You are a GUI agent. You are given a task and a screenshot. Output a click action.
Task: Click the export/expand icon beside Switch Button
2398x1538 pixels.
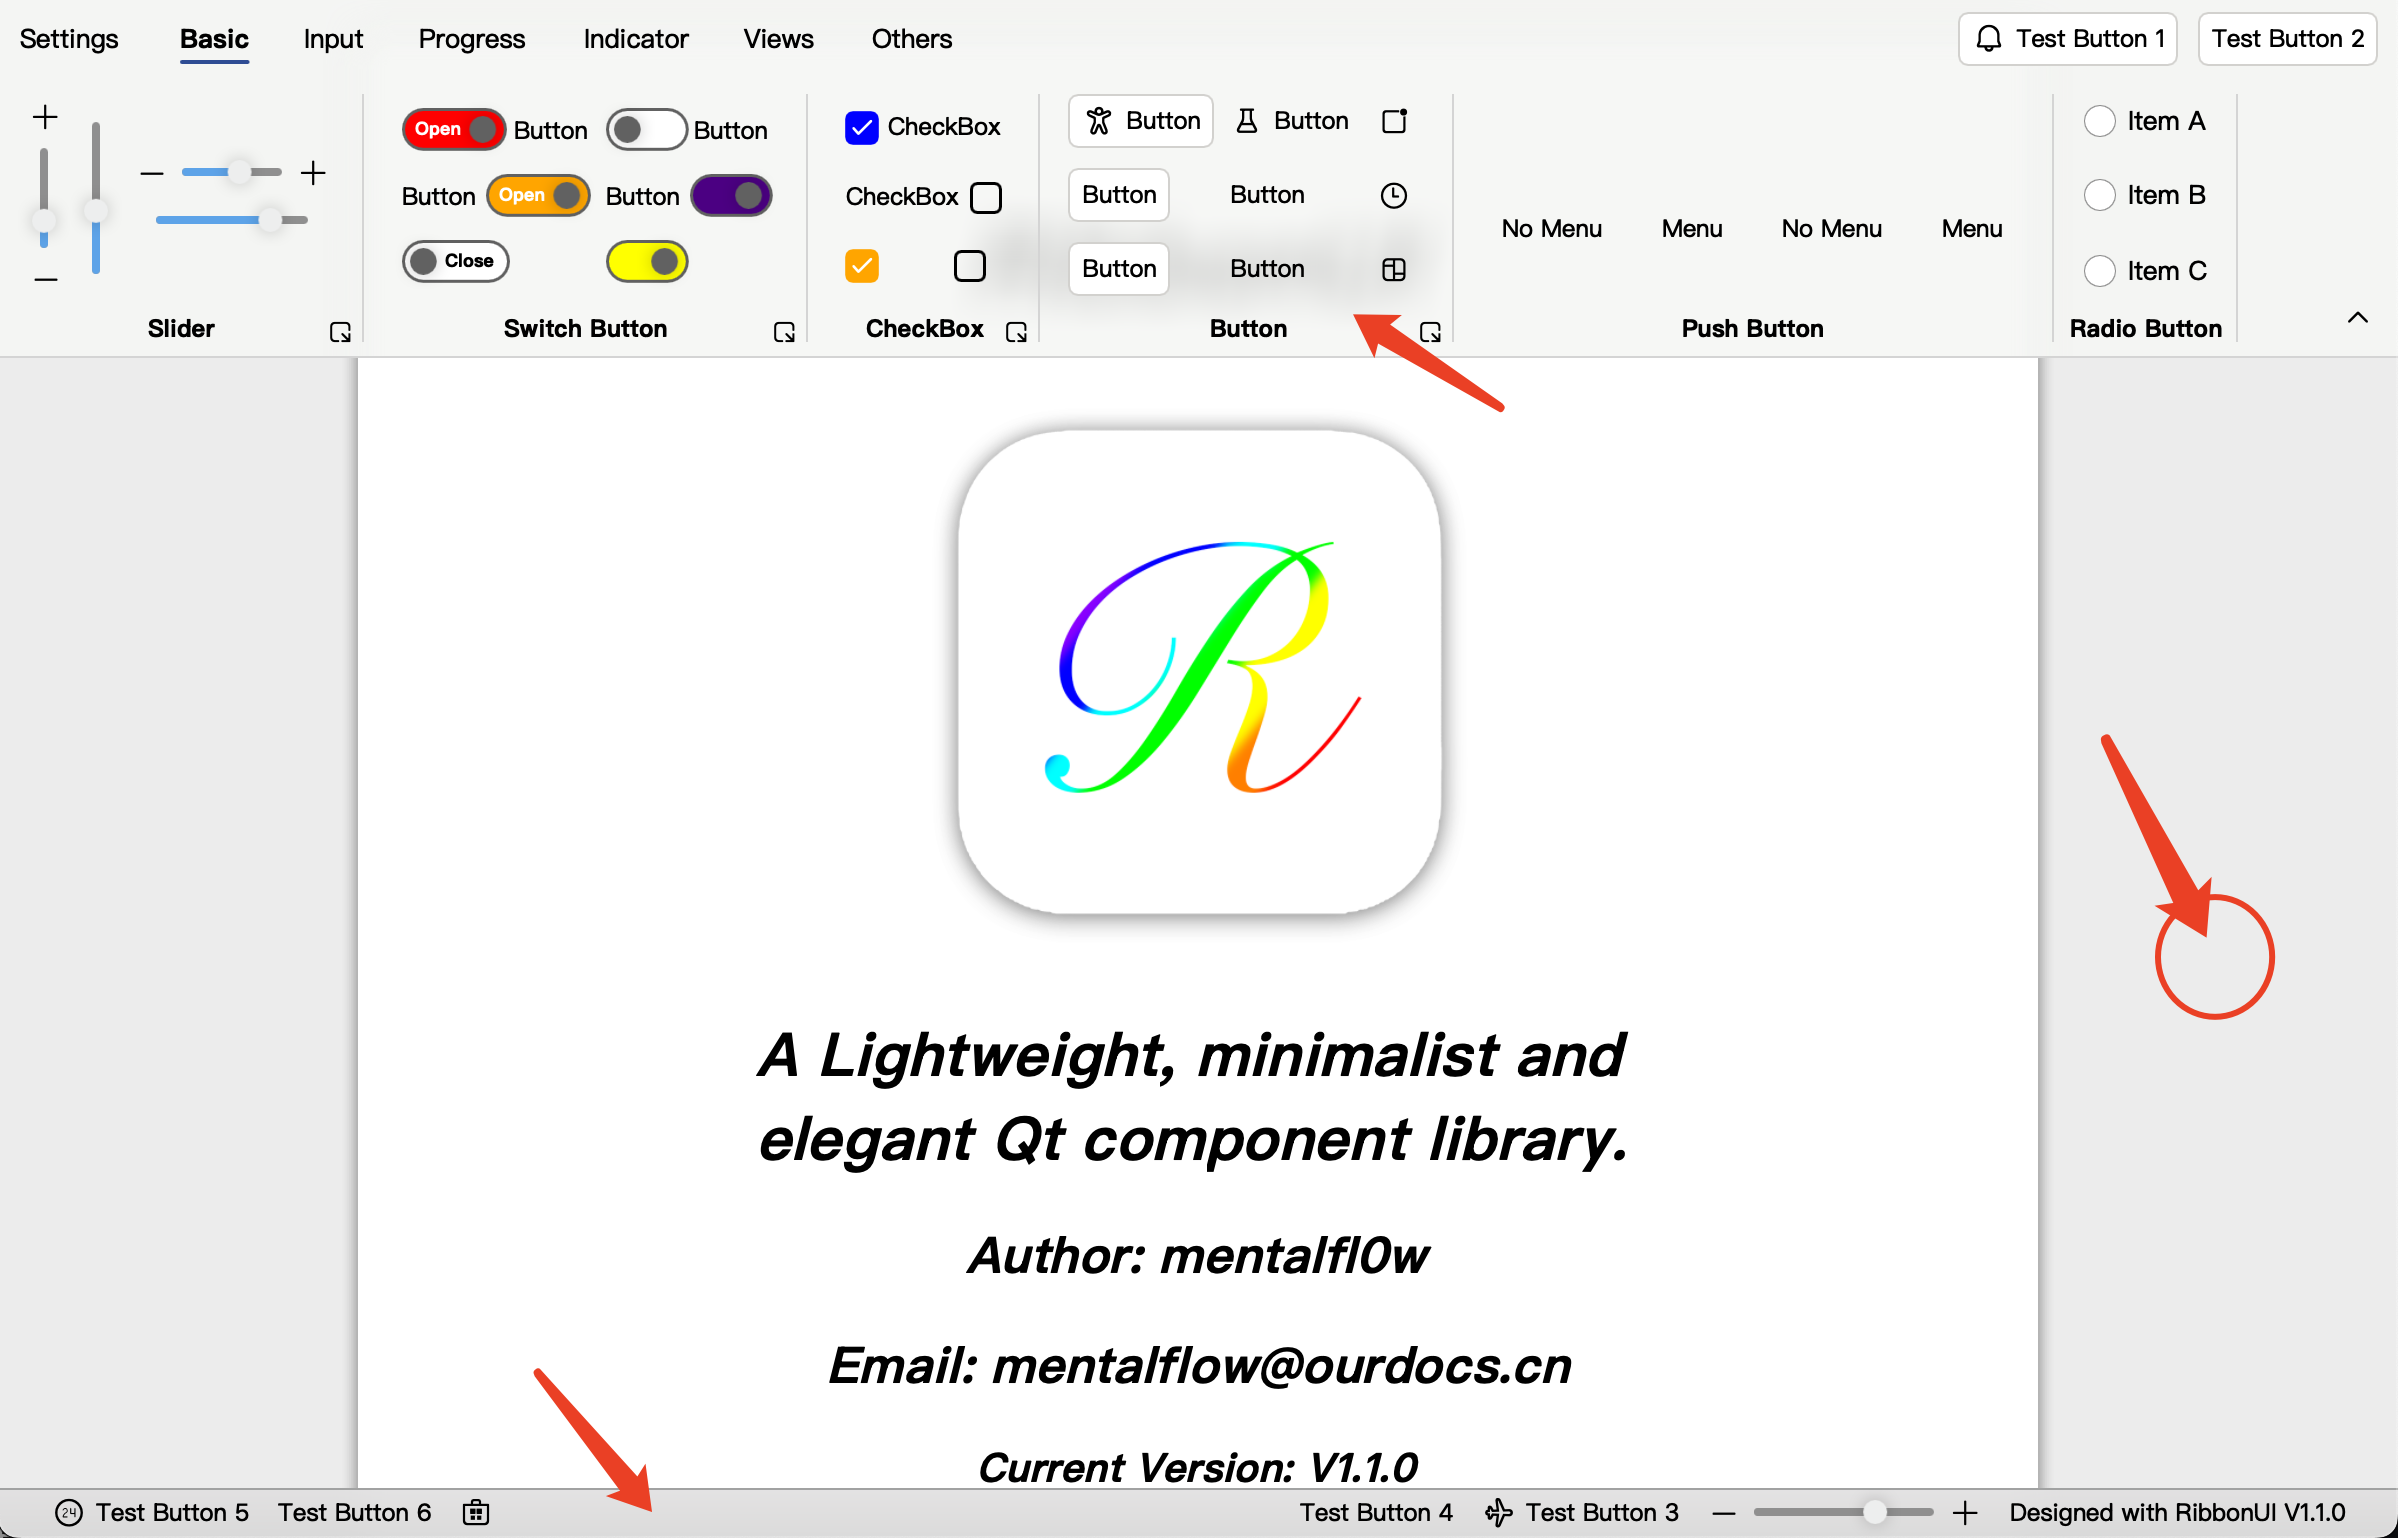(x=783, y=327)
